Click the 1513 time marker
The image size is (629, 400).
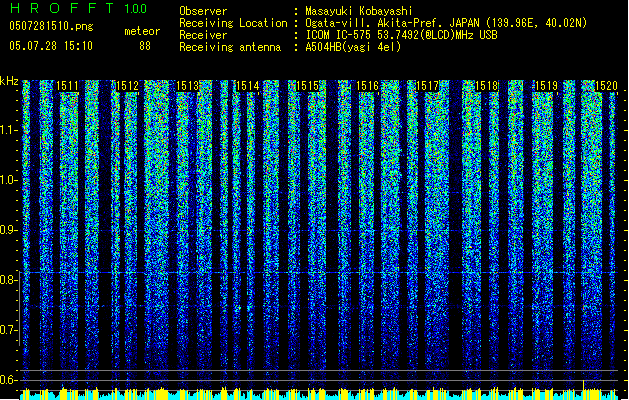(187, 86)
